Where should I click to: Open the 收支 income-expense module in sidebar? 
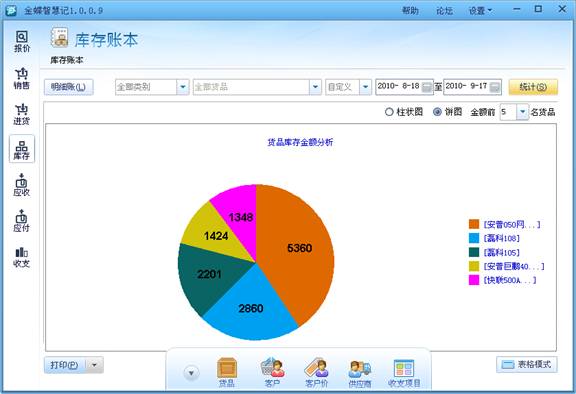[22, 257]
